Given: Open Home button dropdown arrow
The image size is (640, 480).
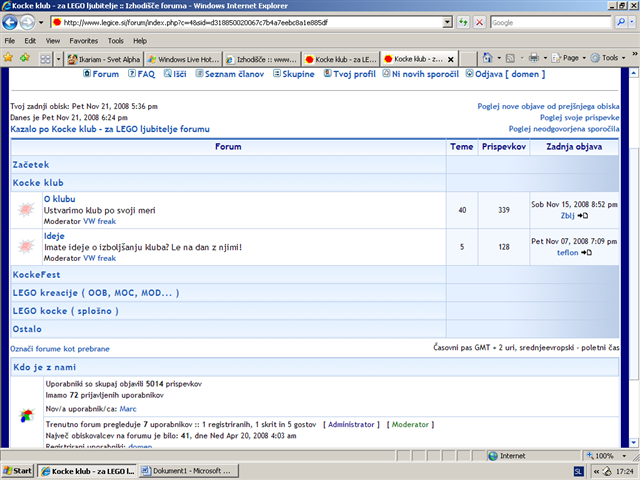Looking at the screenshot, I should [499, 58].
